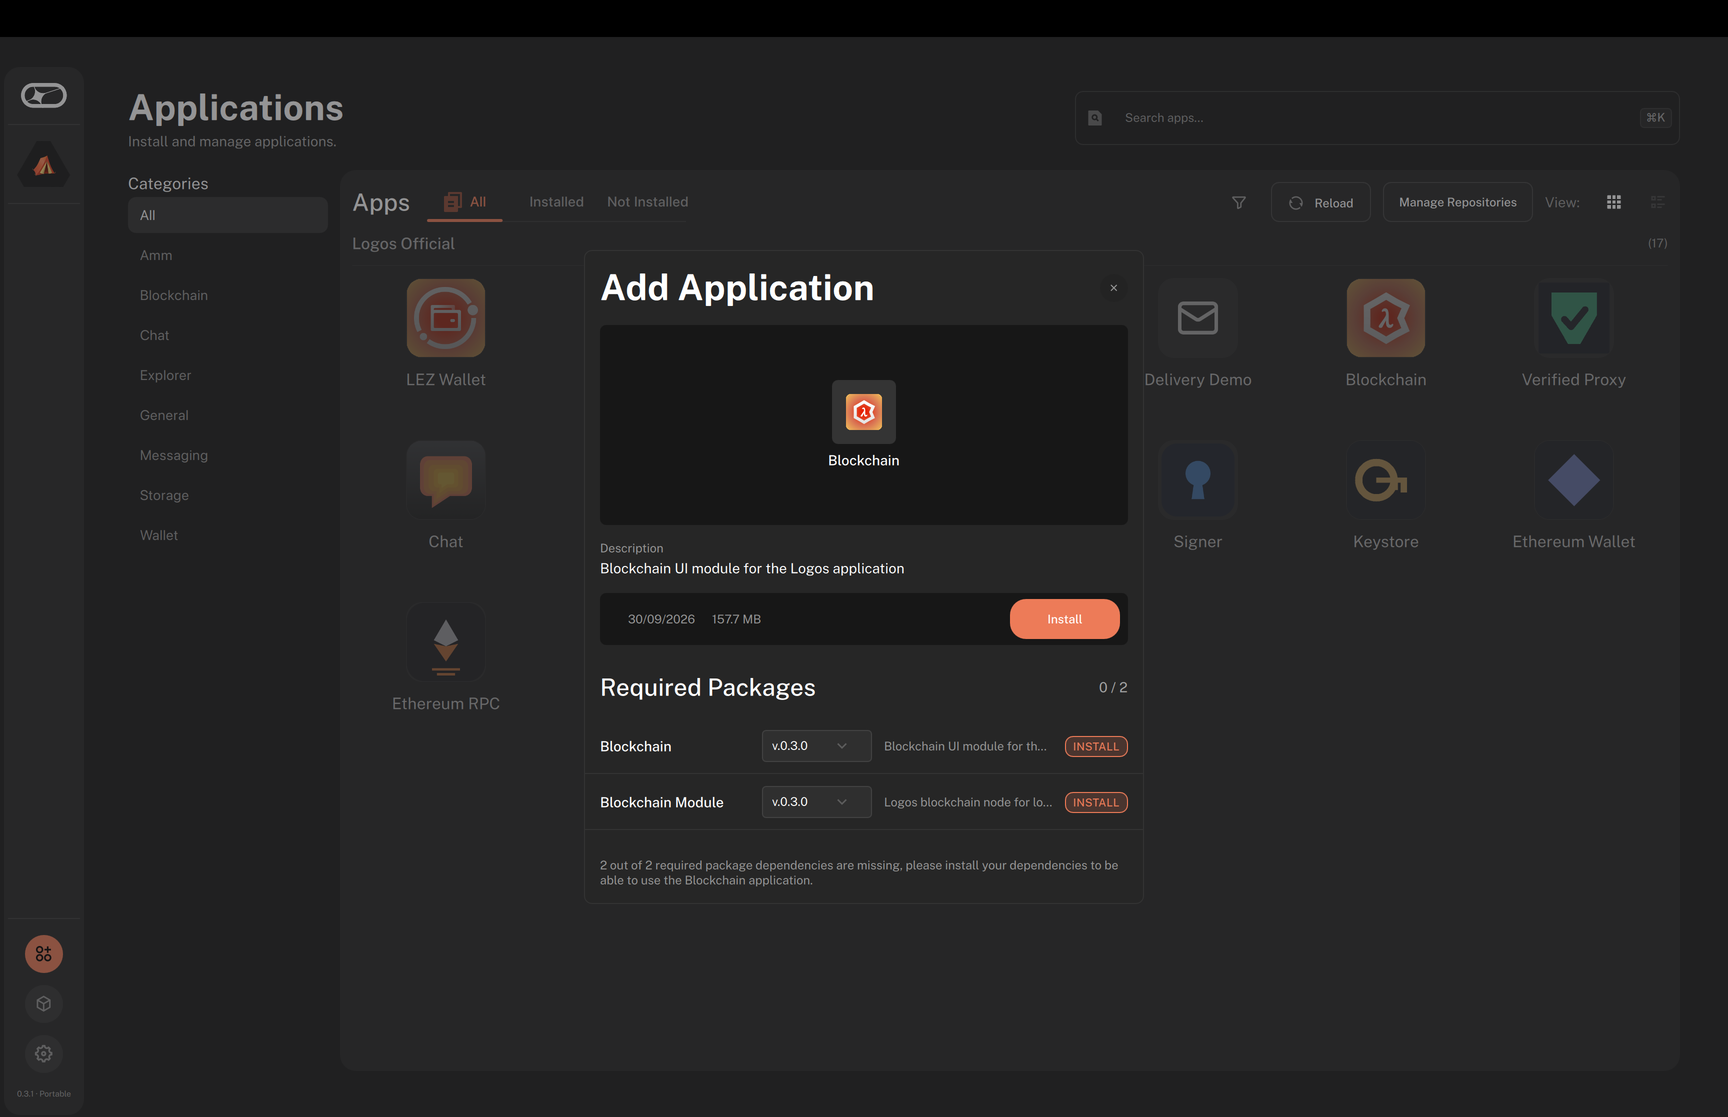1728x1117 pixels.
Task: Switch to the All apps tab
Action: pyautogui.click(x=465, y=202)
